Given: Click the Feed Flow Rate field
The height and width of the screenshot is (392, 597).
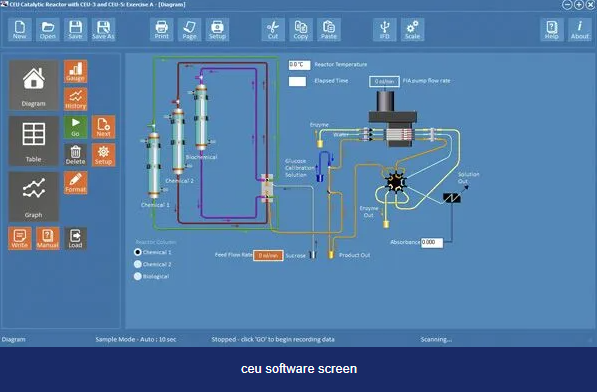Looking at the screenshot, I should click(x=268, y=255).
